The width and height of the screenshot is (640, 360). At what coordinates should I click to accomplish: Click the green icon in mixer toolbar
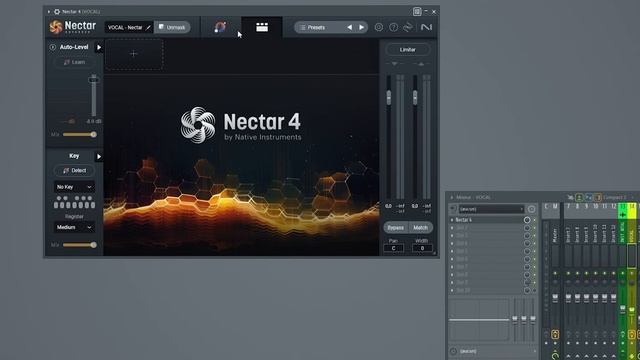coord(579,197)
